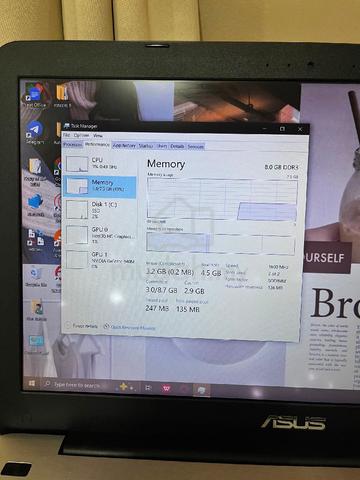
Task: Open the user folder icon below Recycle Bin
Action: coord(37,310)
